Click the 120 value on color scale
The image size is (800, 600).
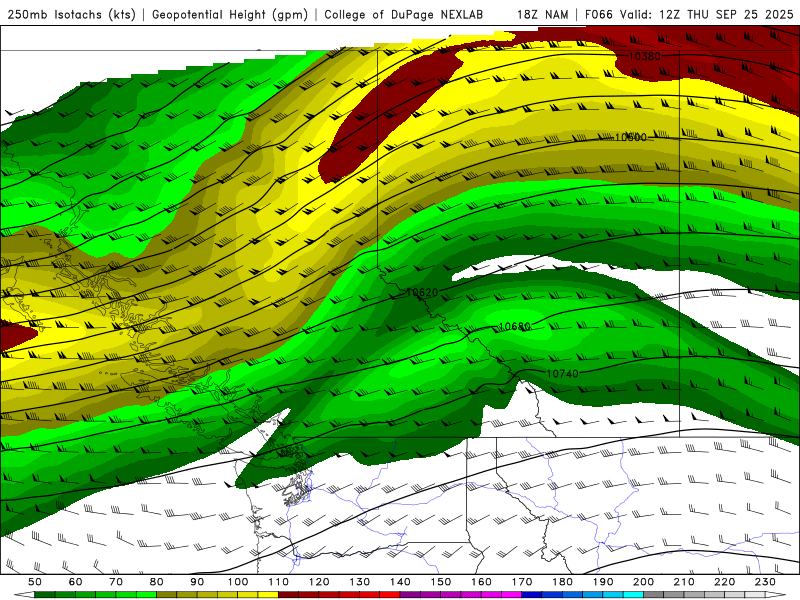319,582
